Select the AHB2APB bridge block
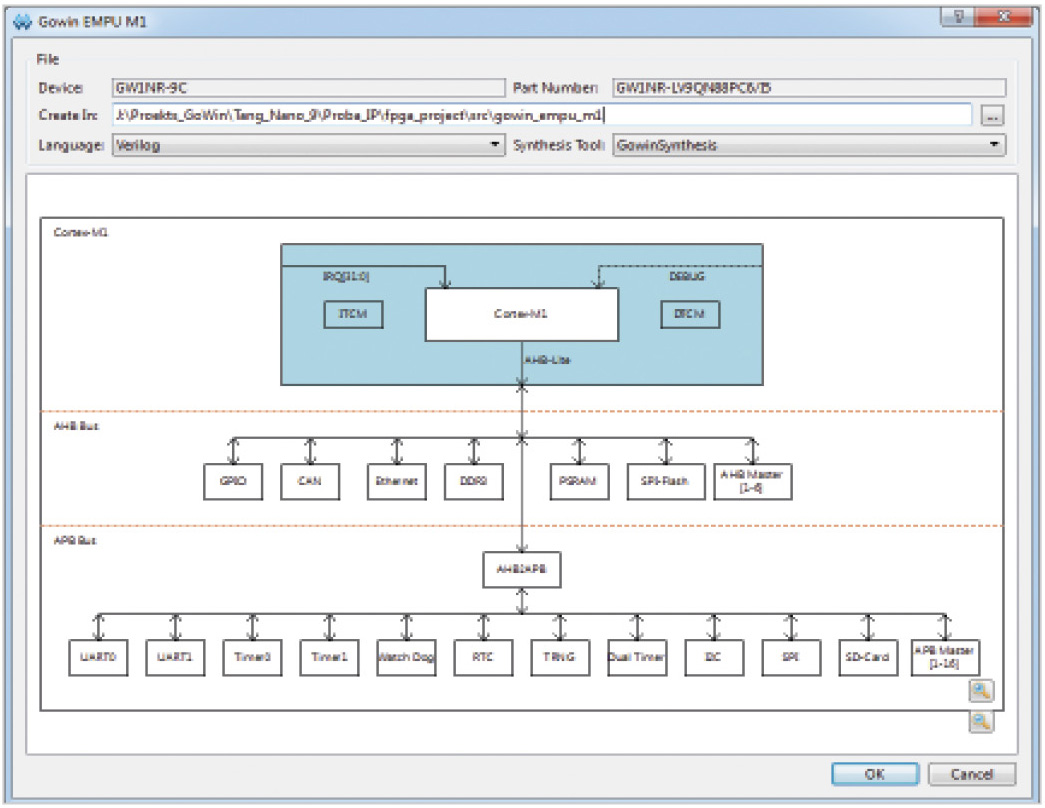This screenshot has height=808, width=1045. point(521,568)
